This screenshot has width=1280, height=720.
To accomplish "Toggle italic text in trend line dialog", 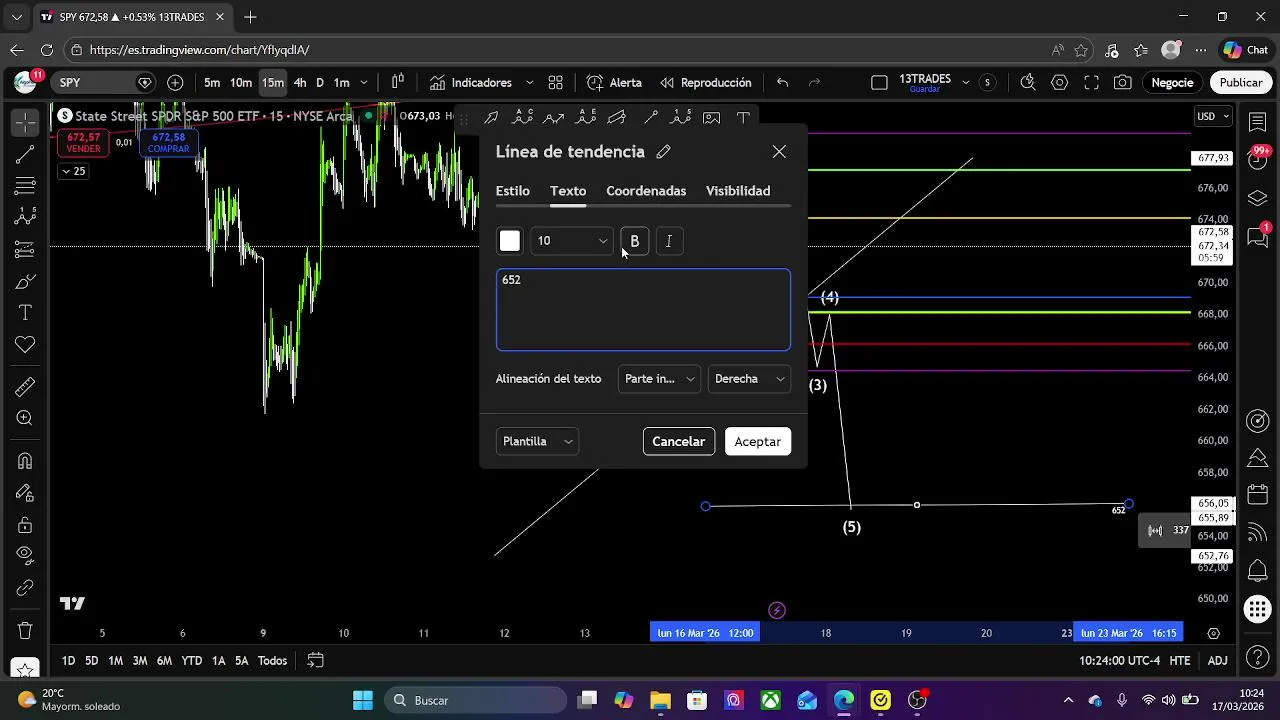I will click(669, 241).
